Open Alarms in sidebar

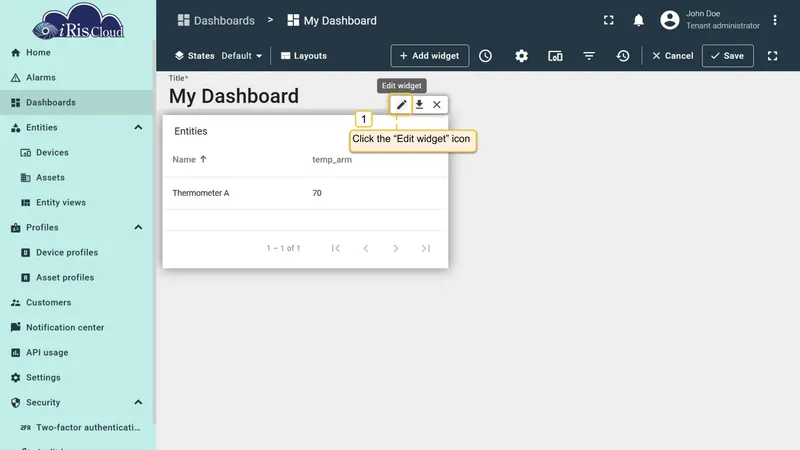click(x=77, y=78)
